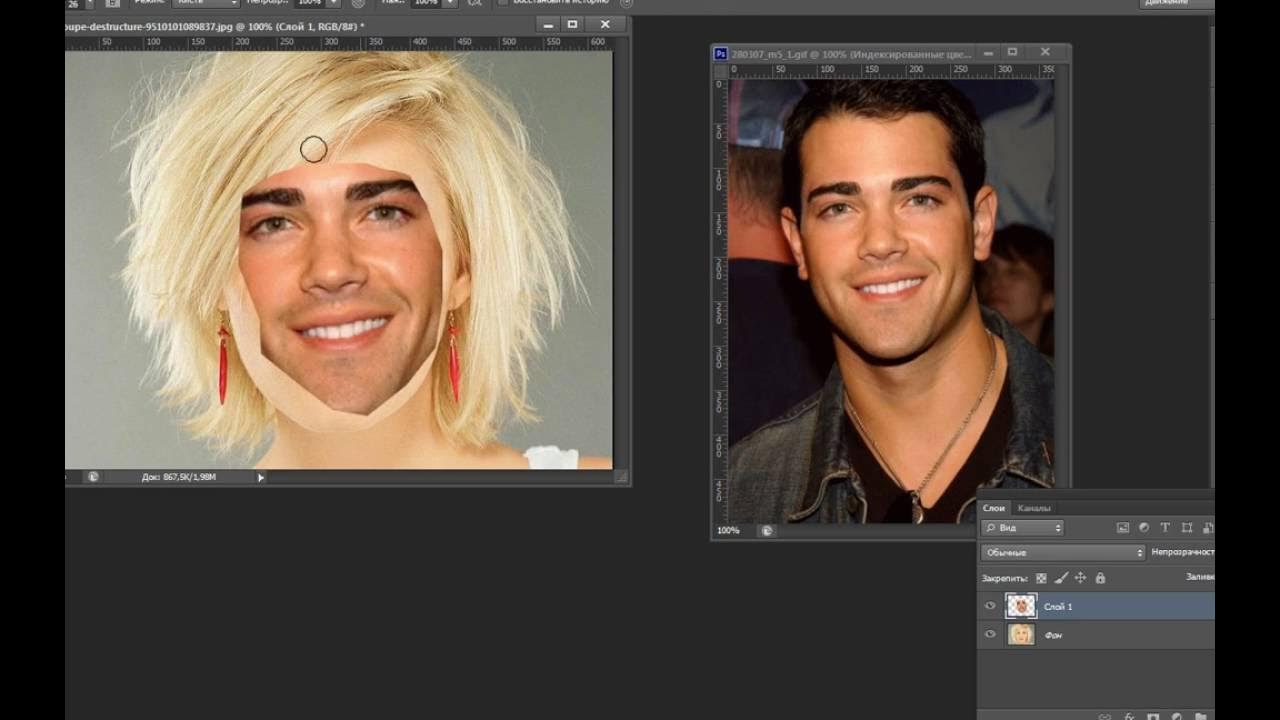This screenshot has height=720, width=1280.
Task: Select the Фон layer thumbnail
Action: point(1020,634)
